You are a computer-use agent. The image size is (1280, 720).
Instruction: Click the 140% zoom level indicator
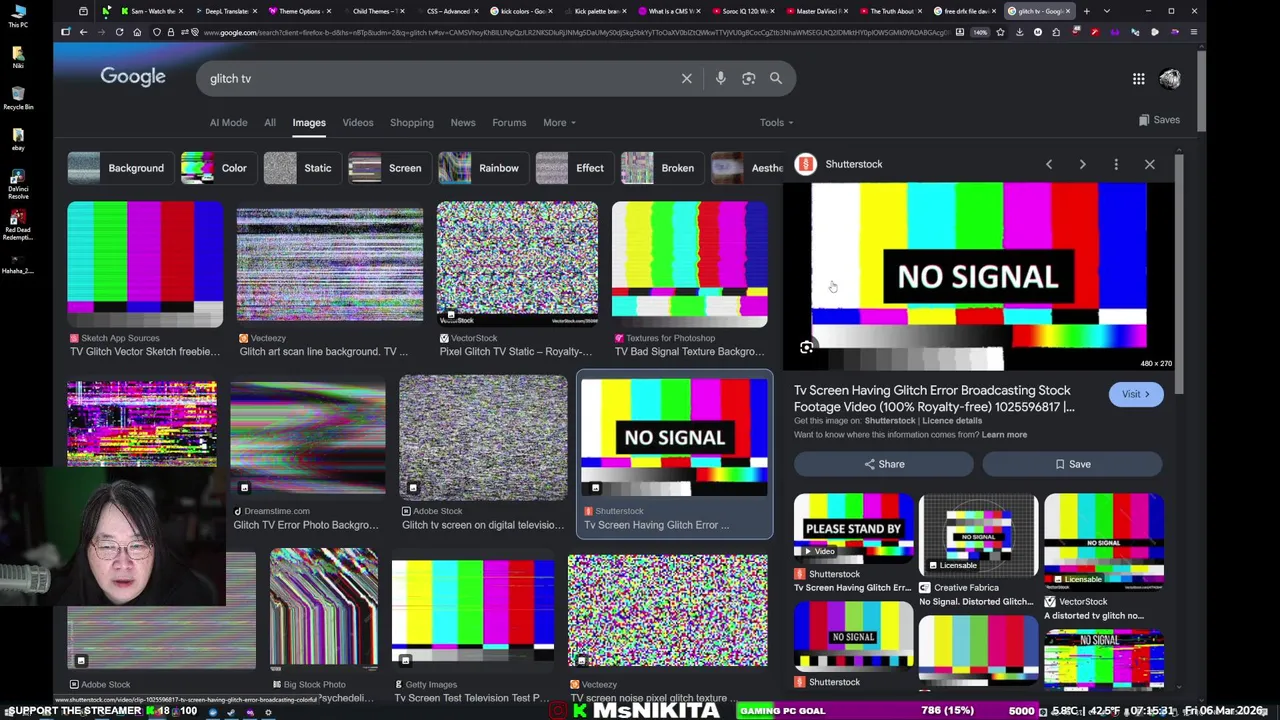tap(981, 32)
